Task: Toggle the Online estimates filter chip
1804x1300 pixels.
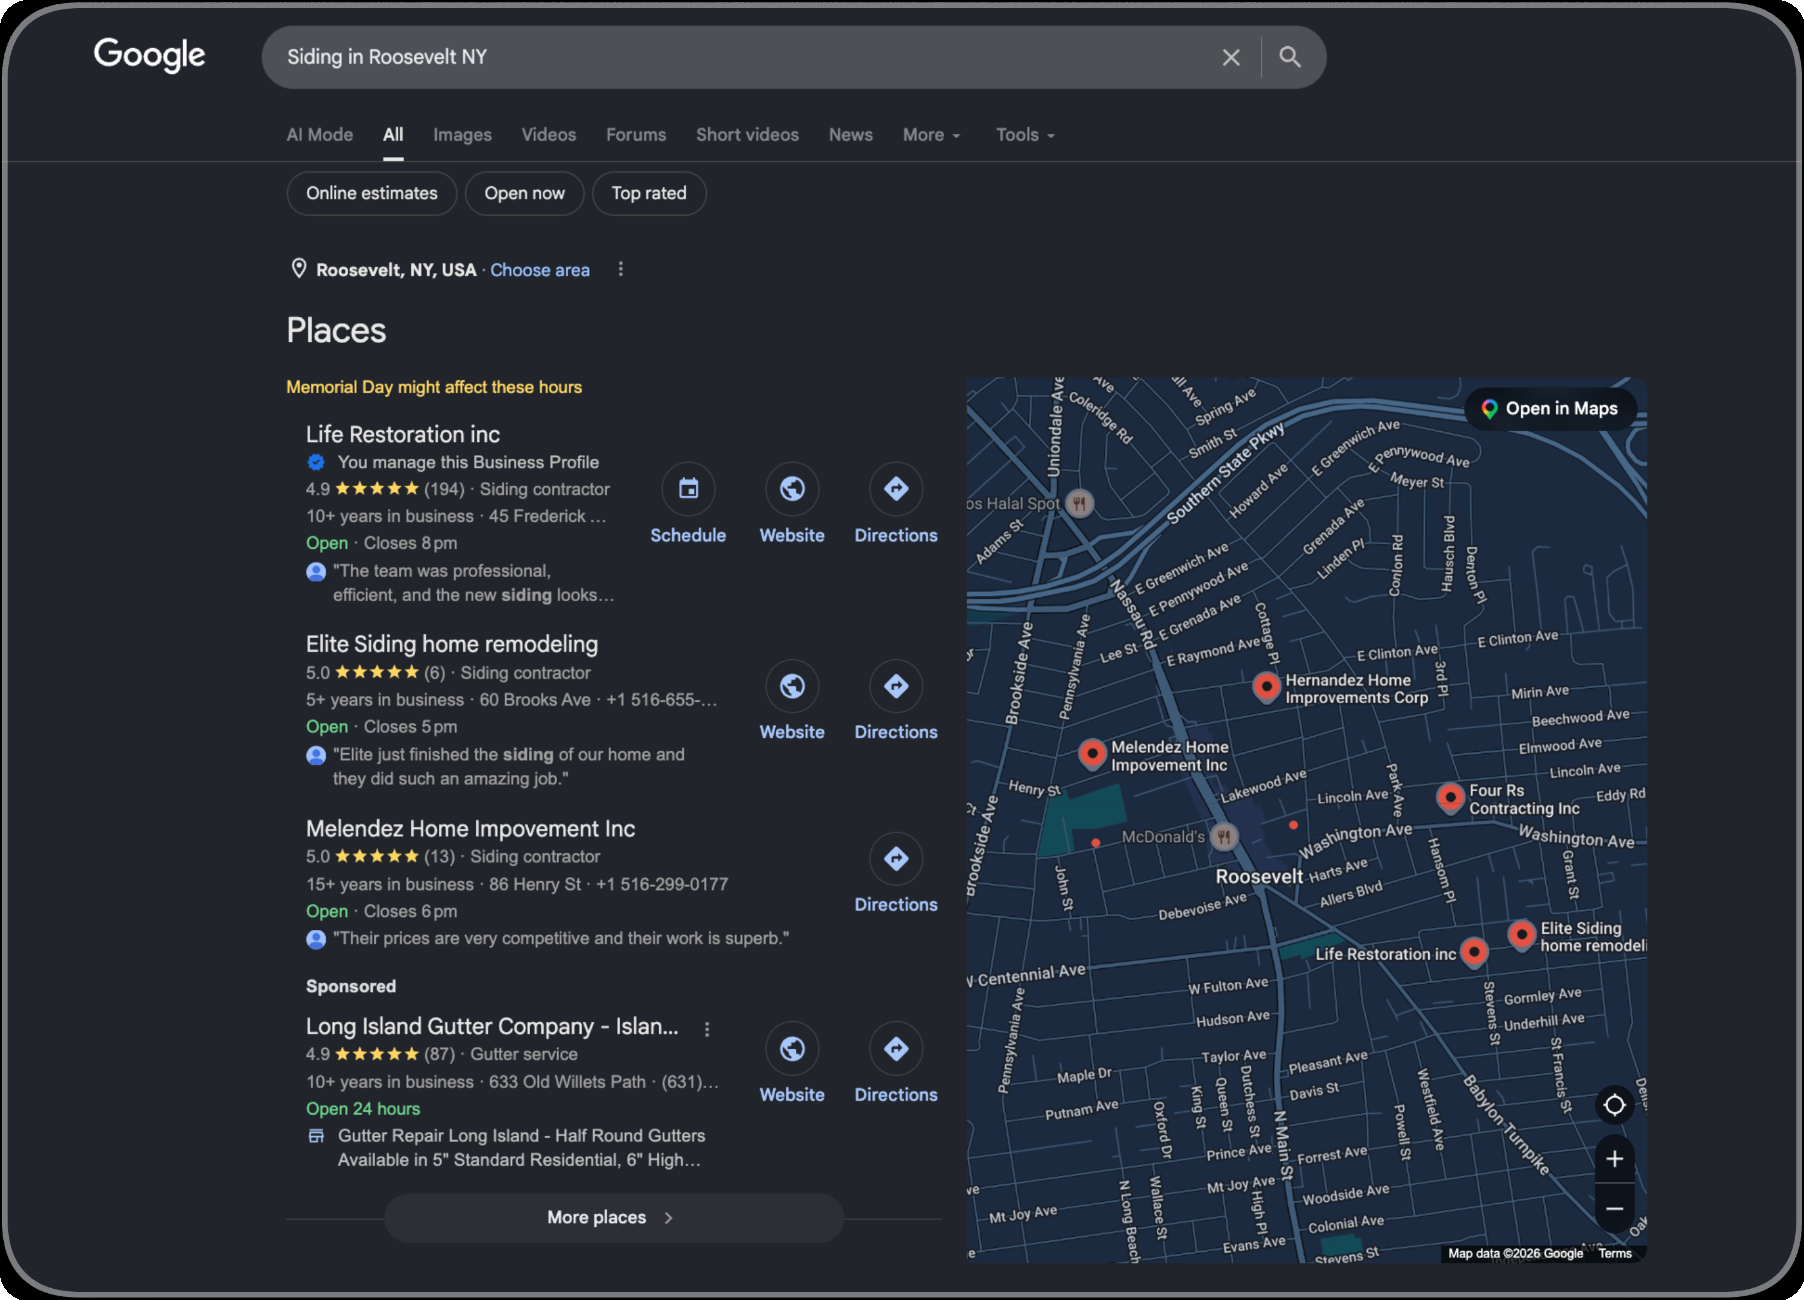Action: [372, 193]
